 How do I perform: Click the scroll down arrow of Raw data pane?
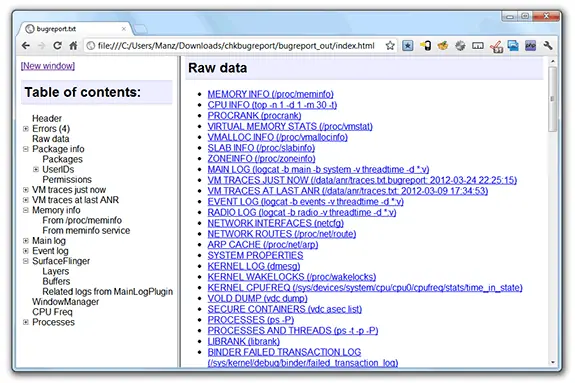tap(553, 362)
